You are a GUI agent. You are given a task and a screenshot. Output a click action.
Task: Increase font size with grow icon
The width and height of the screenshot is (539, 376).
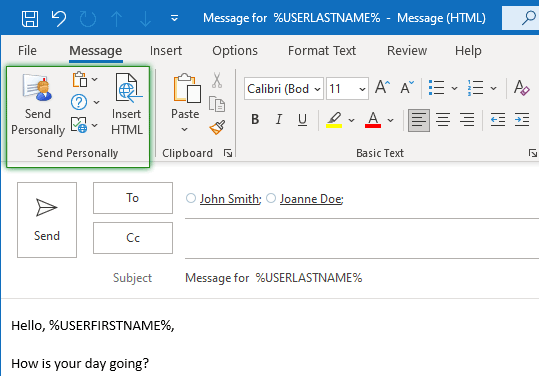[382, 88]
